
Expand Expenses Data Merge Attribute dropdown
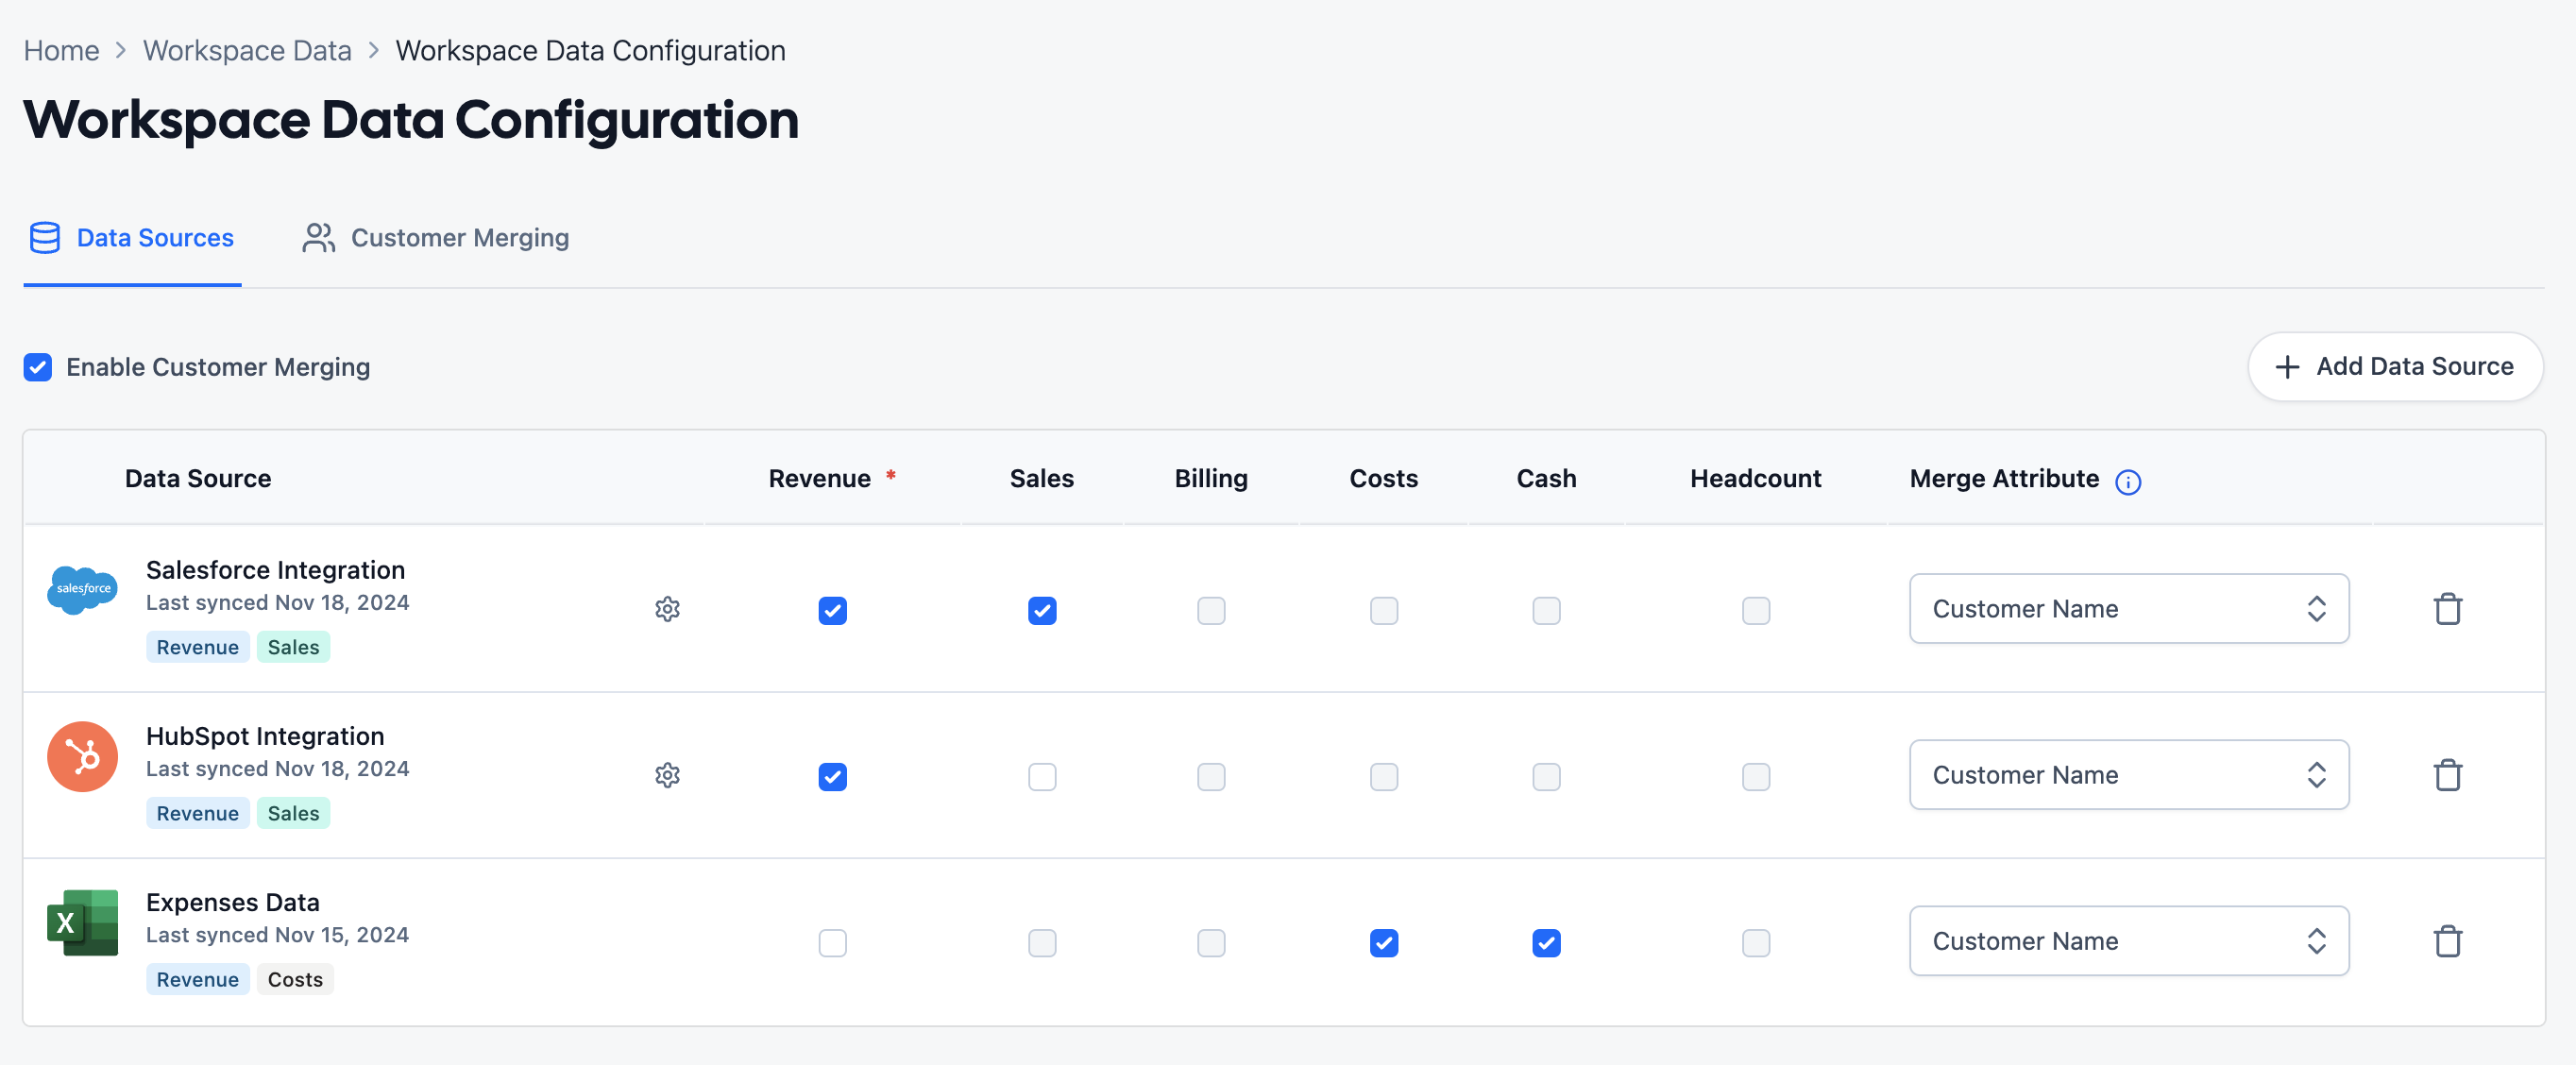coord(2128,941)
